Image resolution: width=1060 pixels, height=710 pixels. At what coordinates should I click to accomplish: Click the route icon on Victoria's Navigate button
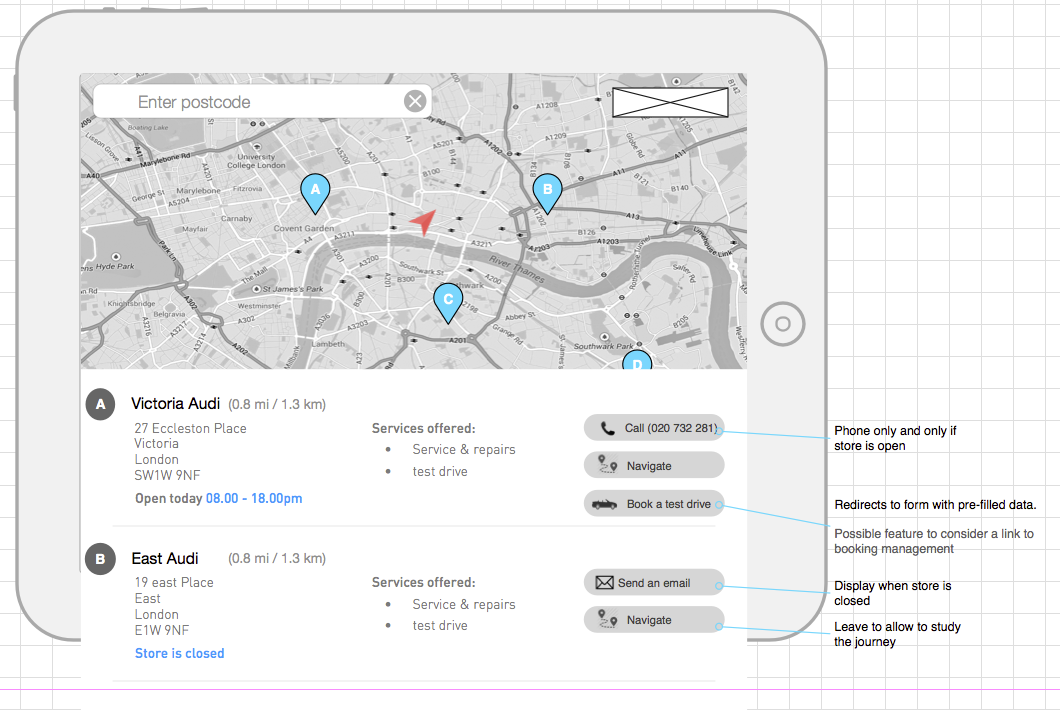(x=608, y=465)
